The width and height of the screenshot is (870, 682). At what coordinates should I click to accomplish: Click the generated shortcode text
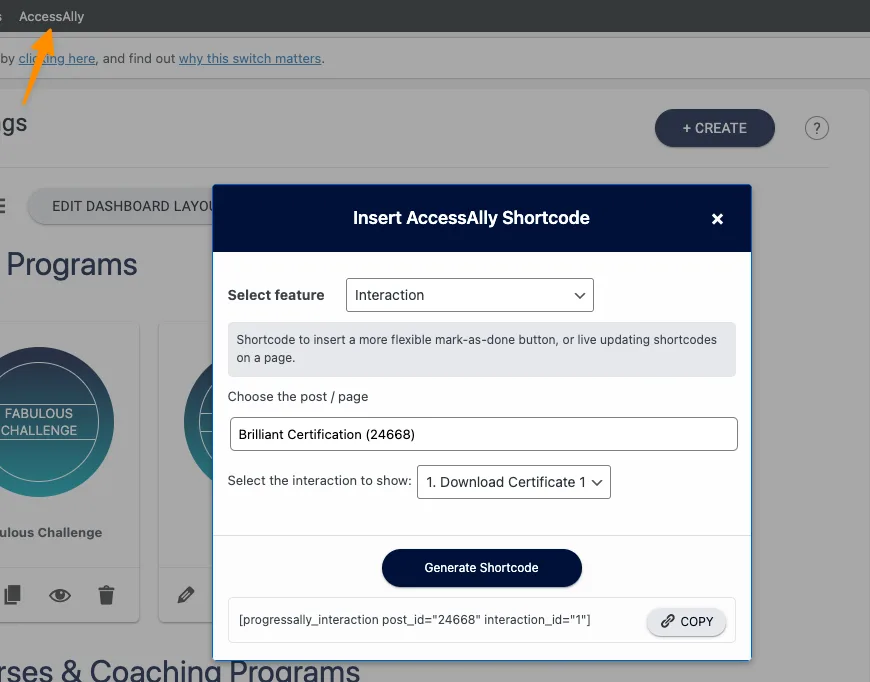point(414,620)
